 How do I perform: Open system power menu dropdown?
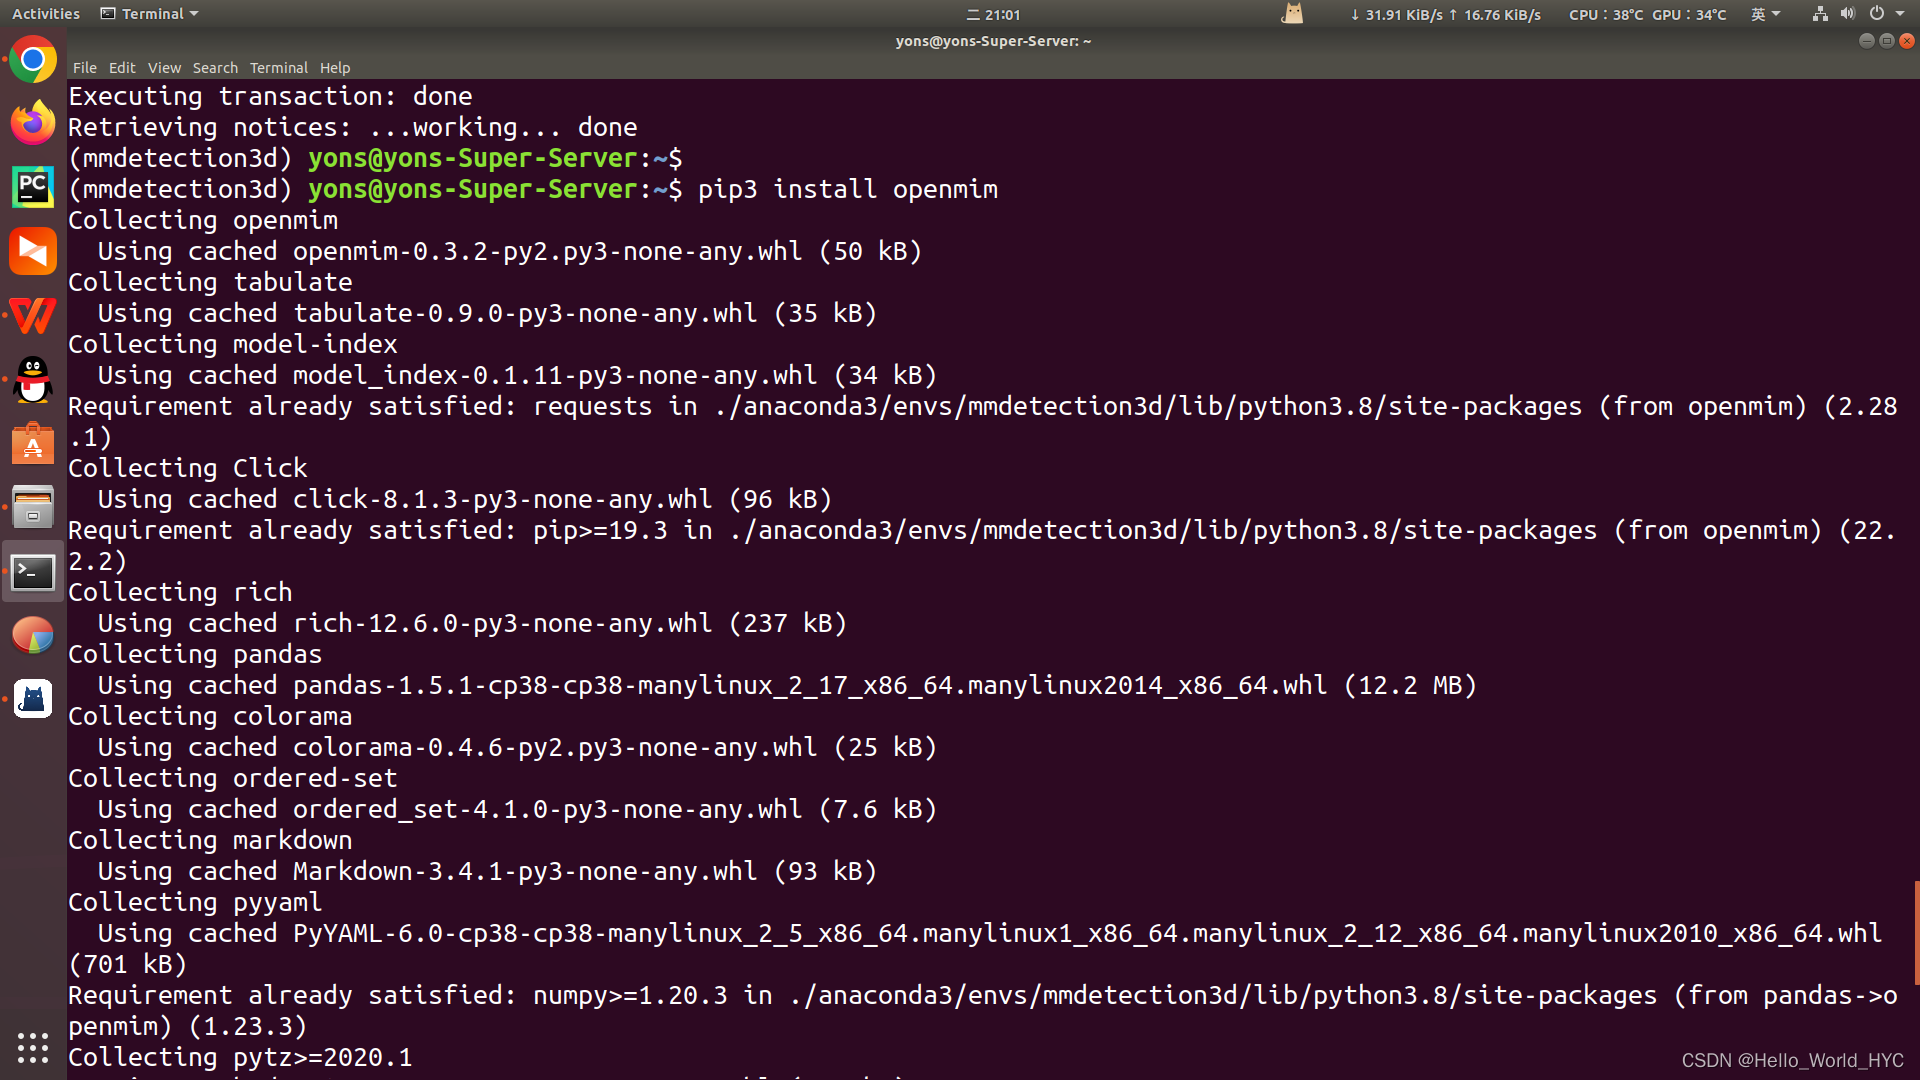[x=1886, y=14]
